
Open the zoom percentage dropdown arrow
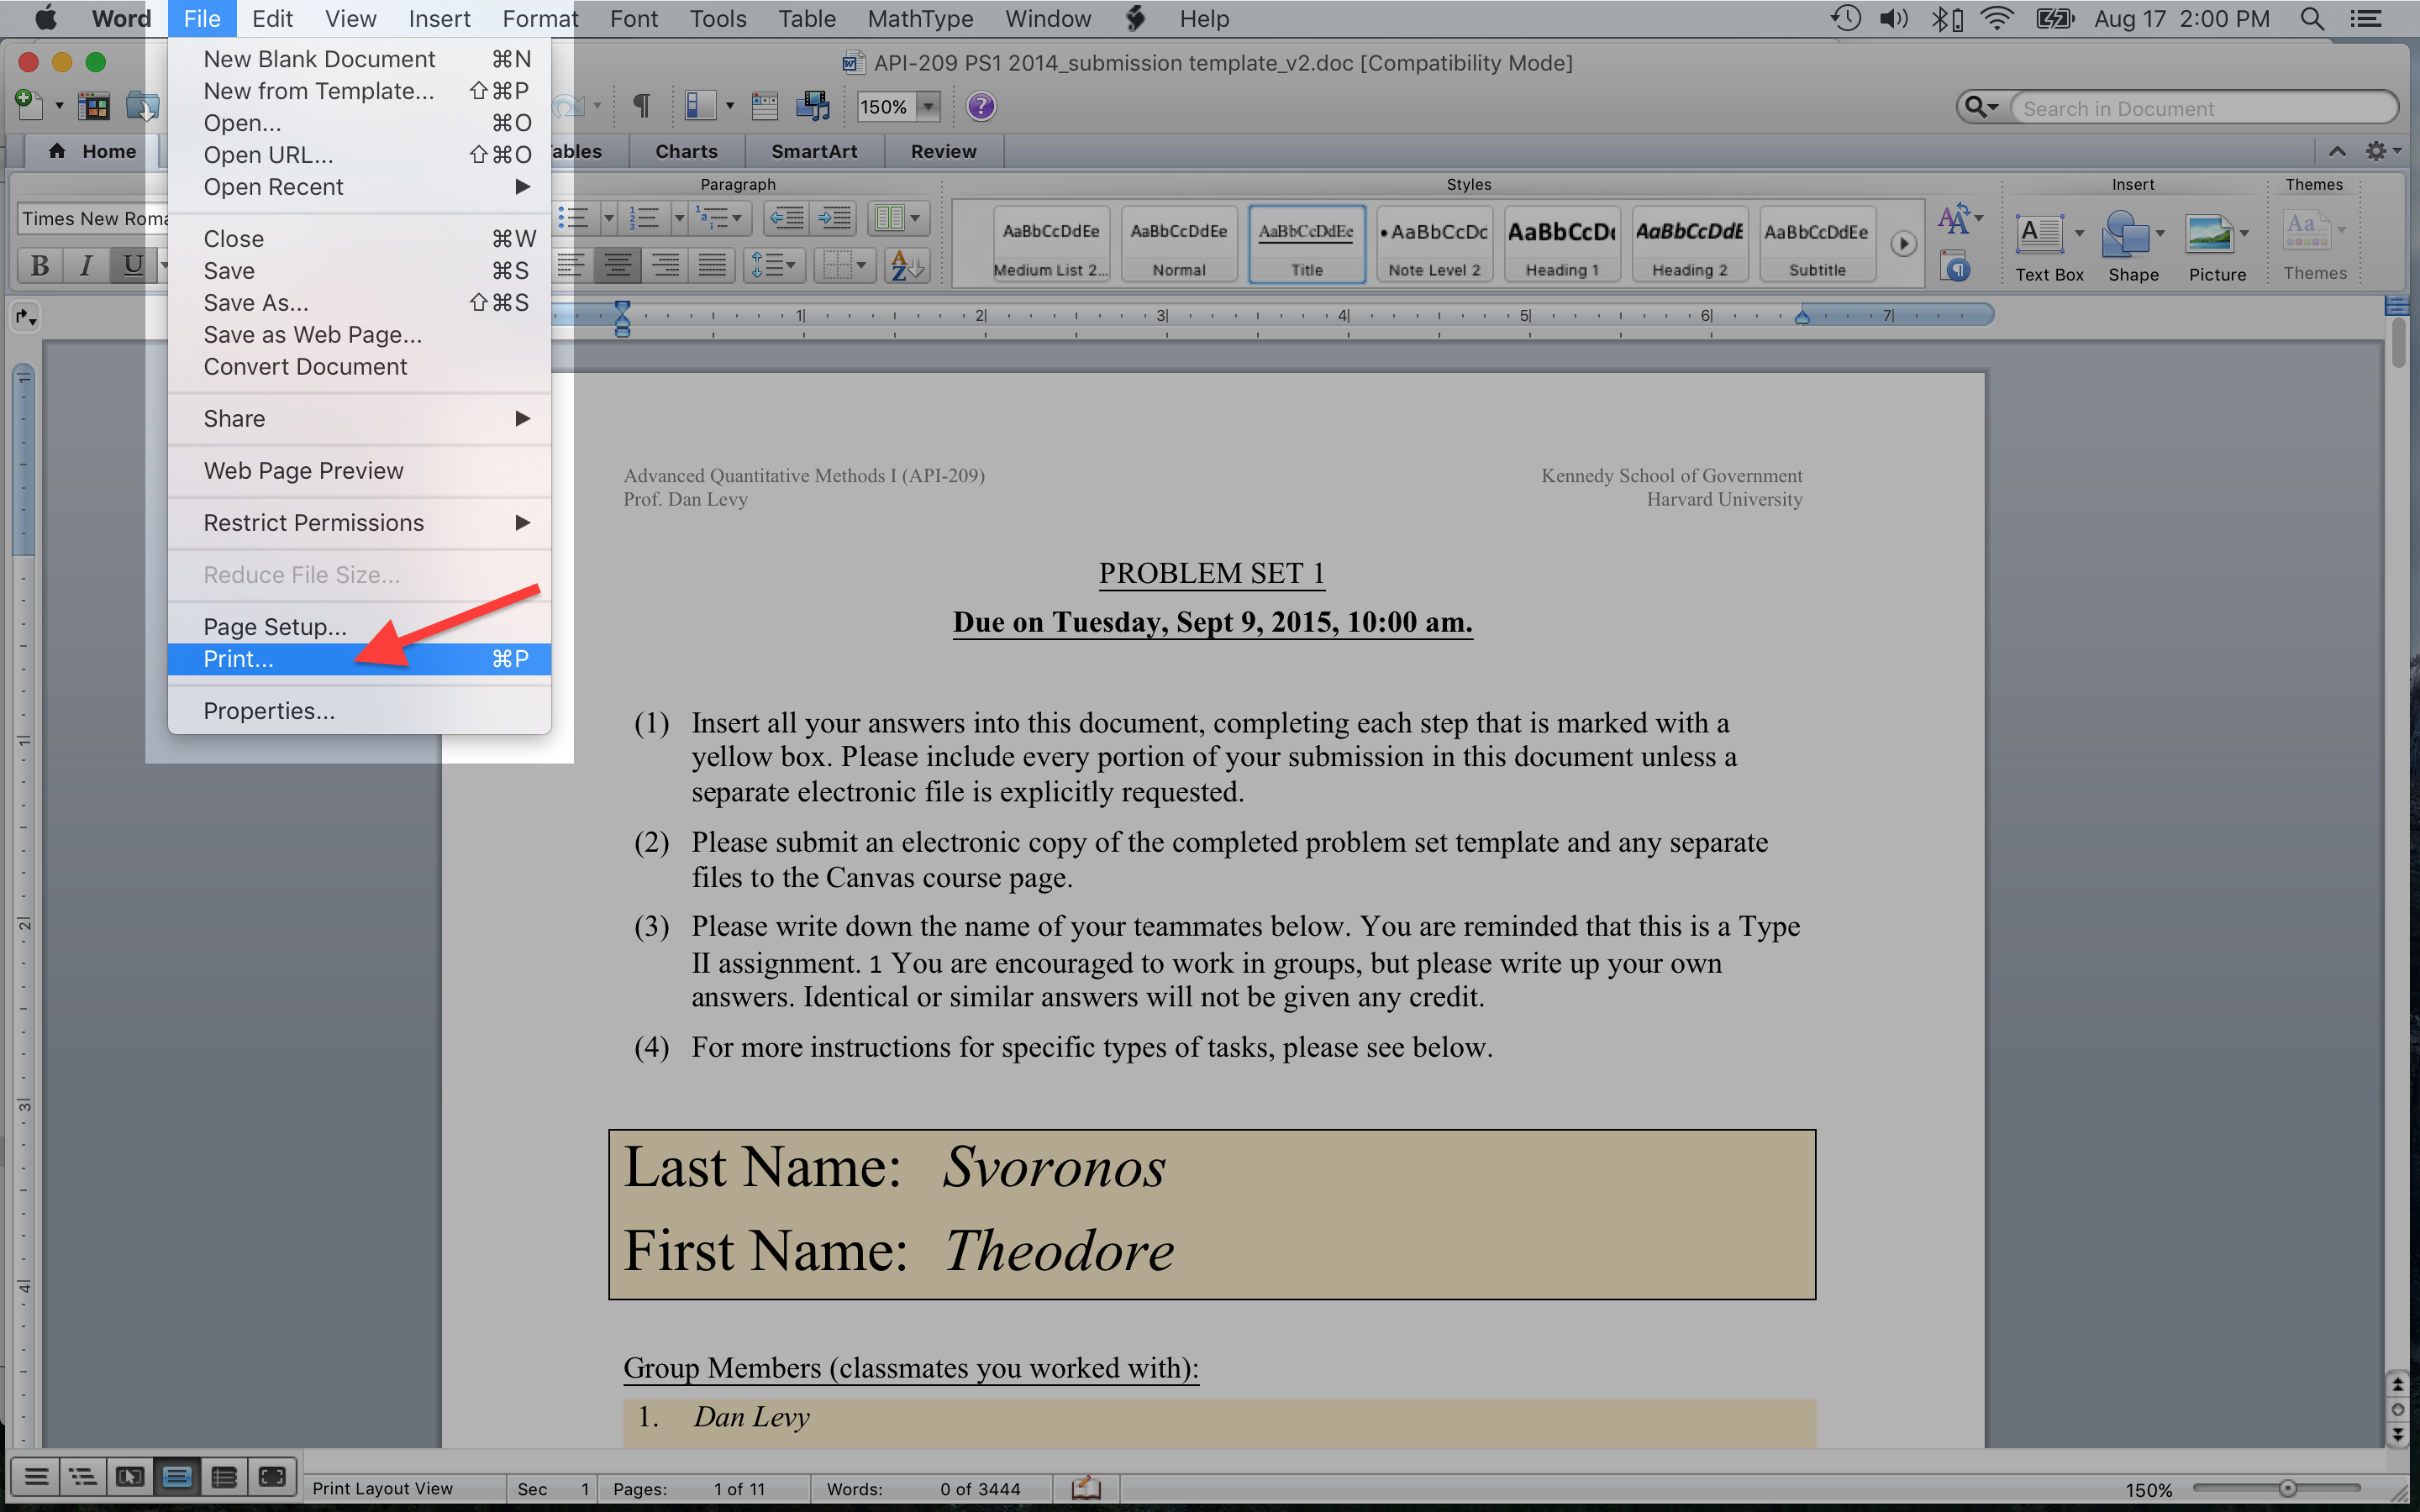(929, 106)
